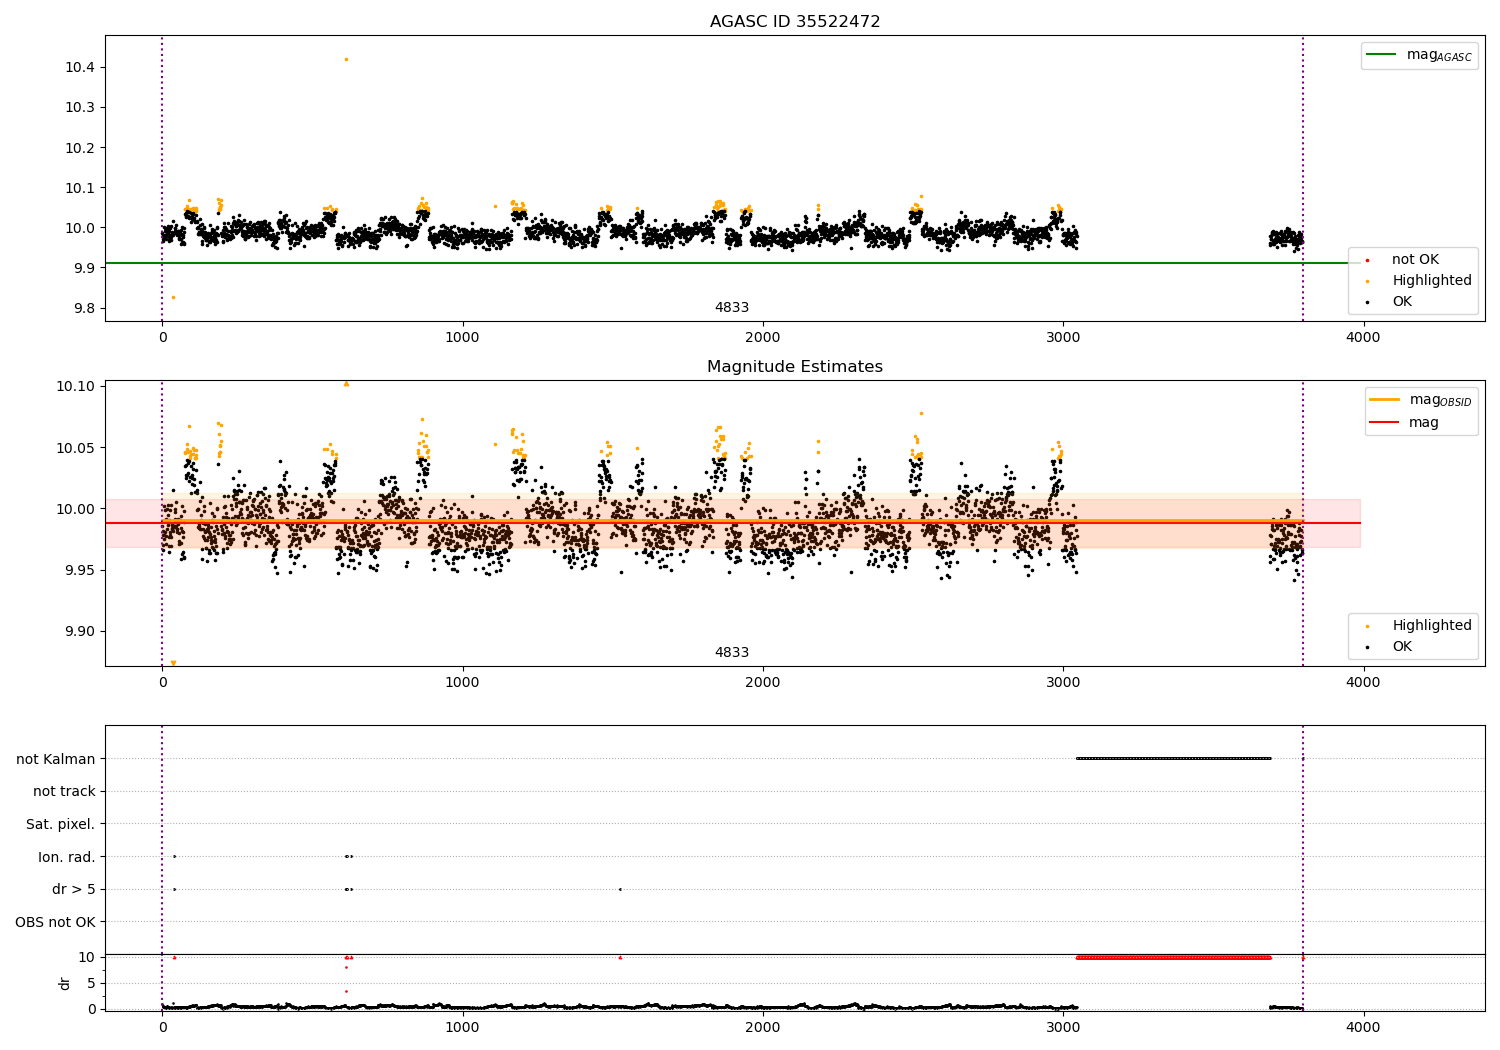Click "Highlighted" legend entry in the top plot
Screen dimensions: 1500x1050
[1431, 281]
